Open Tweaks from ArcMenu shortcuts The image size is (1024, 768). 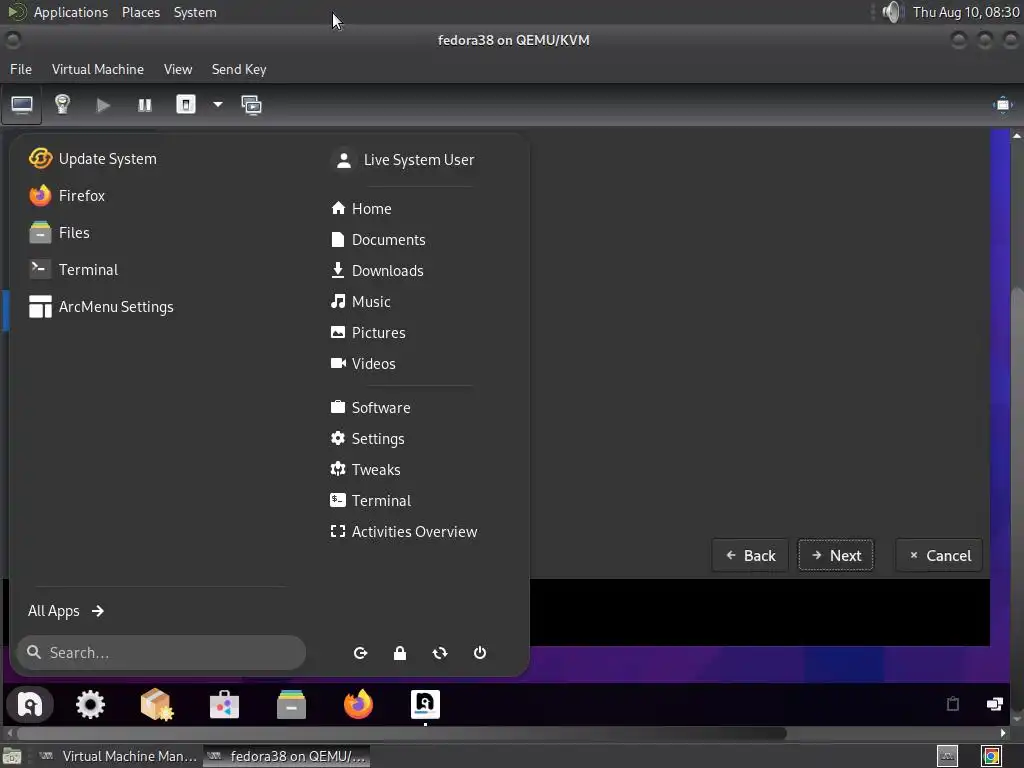[366, 470]
